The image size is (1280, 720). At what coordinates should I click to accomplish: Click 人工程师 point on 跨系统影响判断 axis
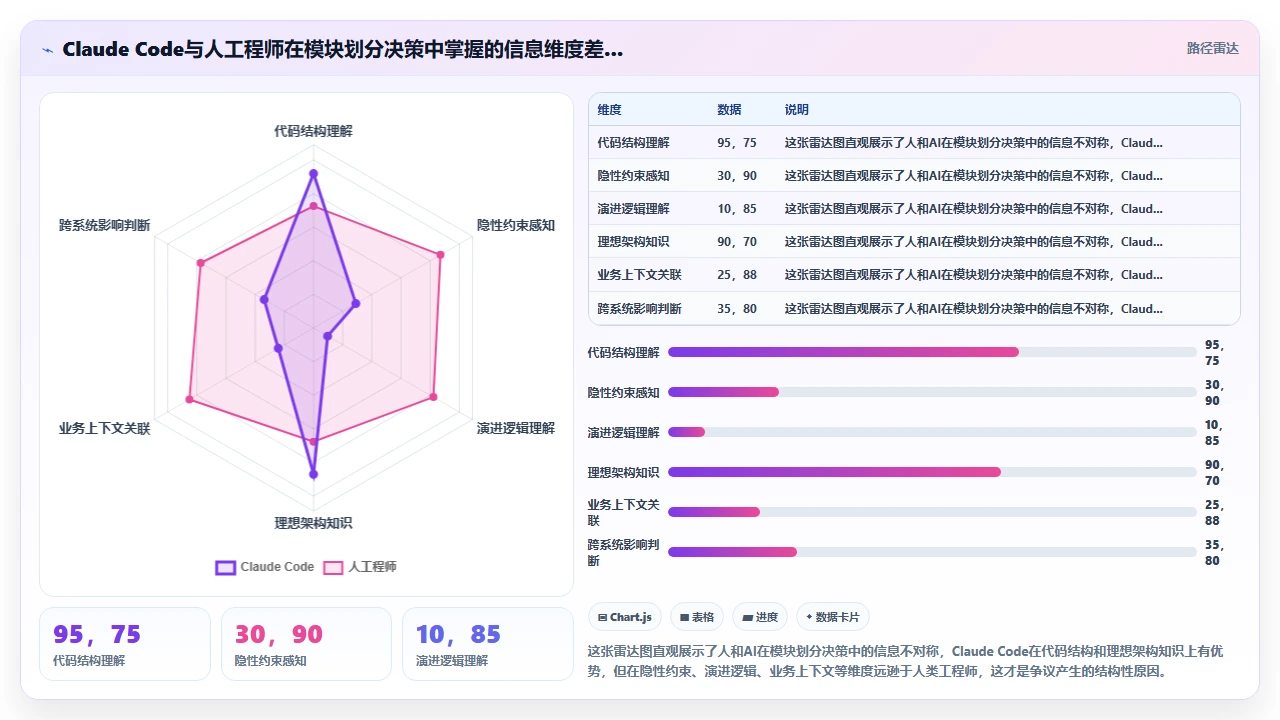(x=201, y=263)
